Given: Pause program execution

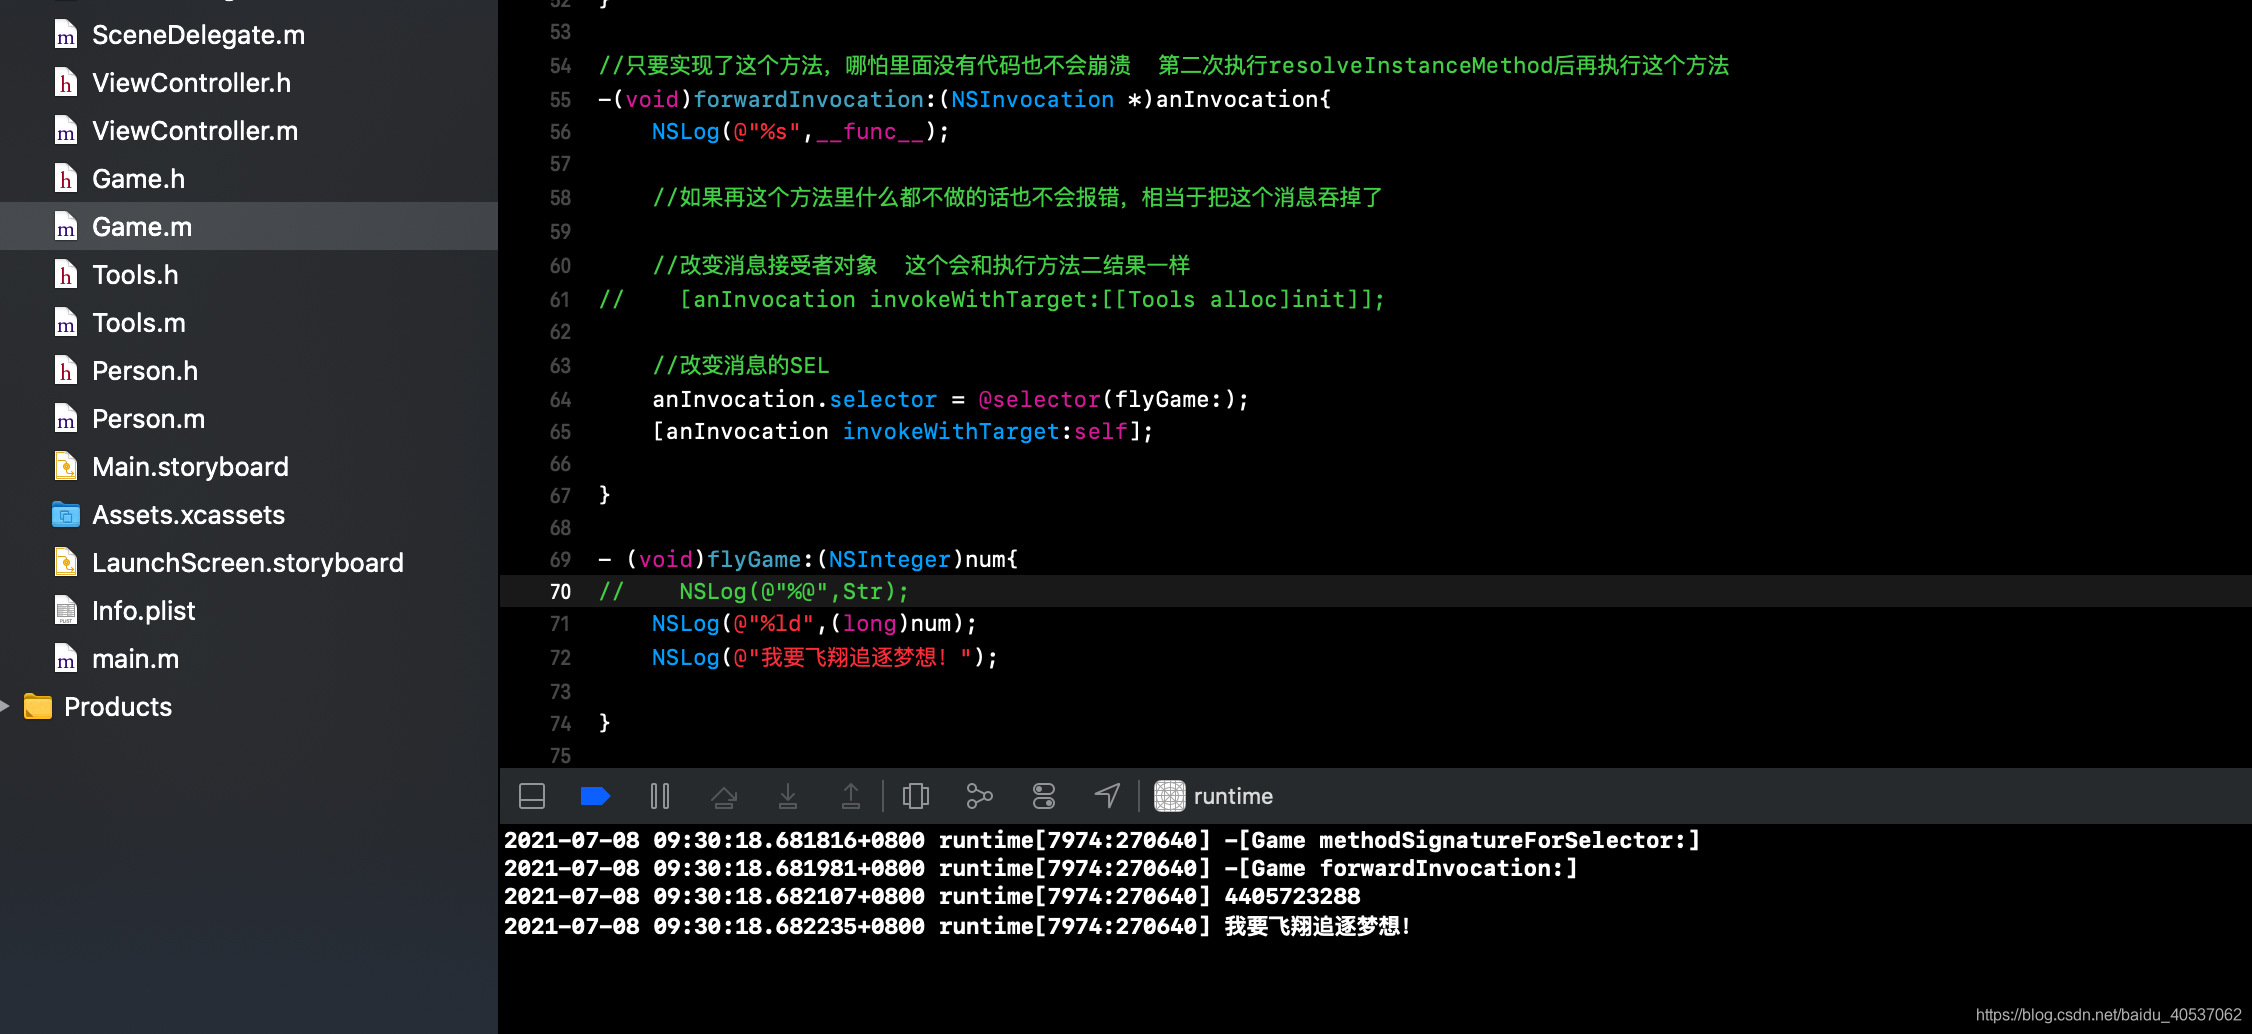Looking at the screenshot, I should pyautogui.click(x=660, y=796).
